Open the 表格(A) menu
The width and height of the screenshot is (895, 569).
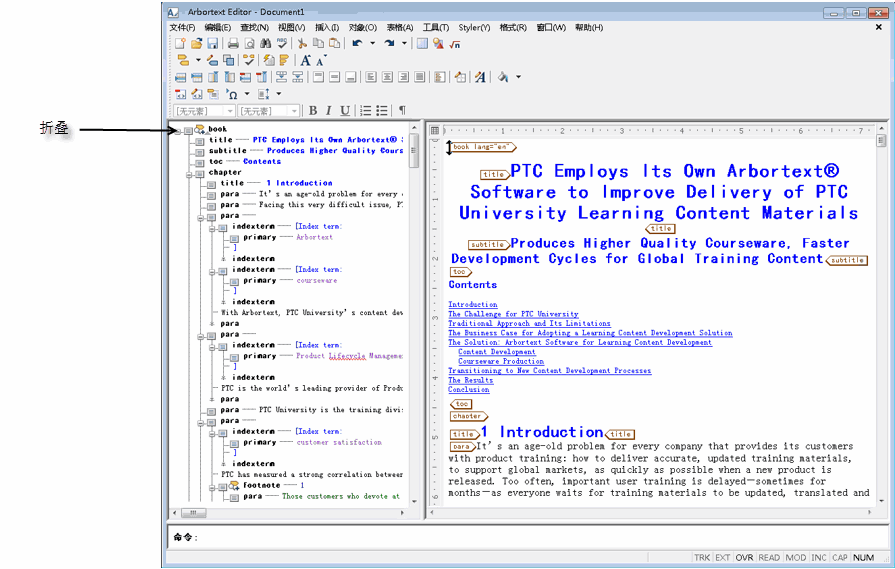coord(400,27)
